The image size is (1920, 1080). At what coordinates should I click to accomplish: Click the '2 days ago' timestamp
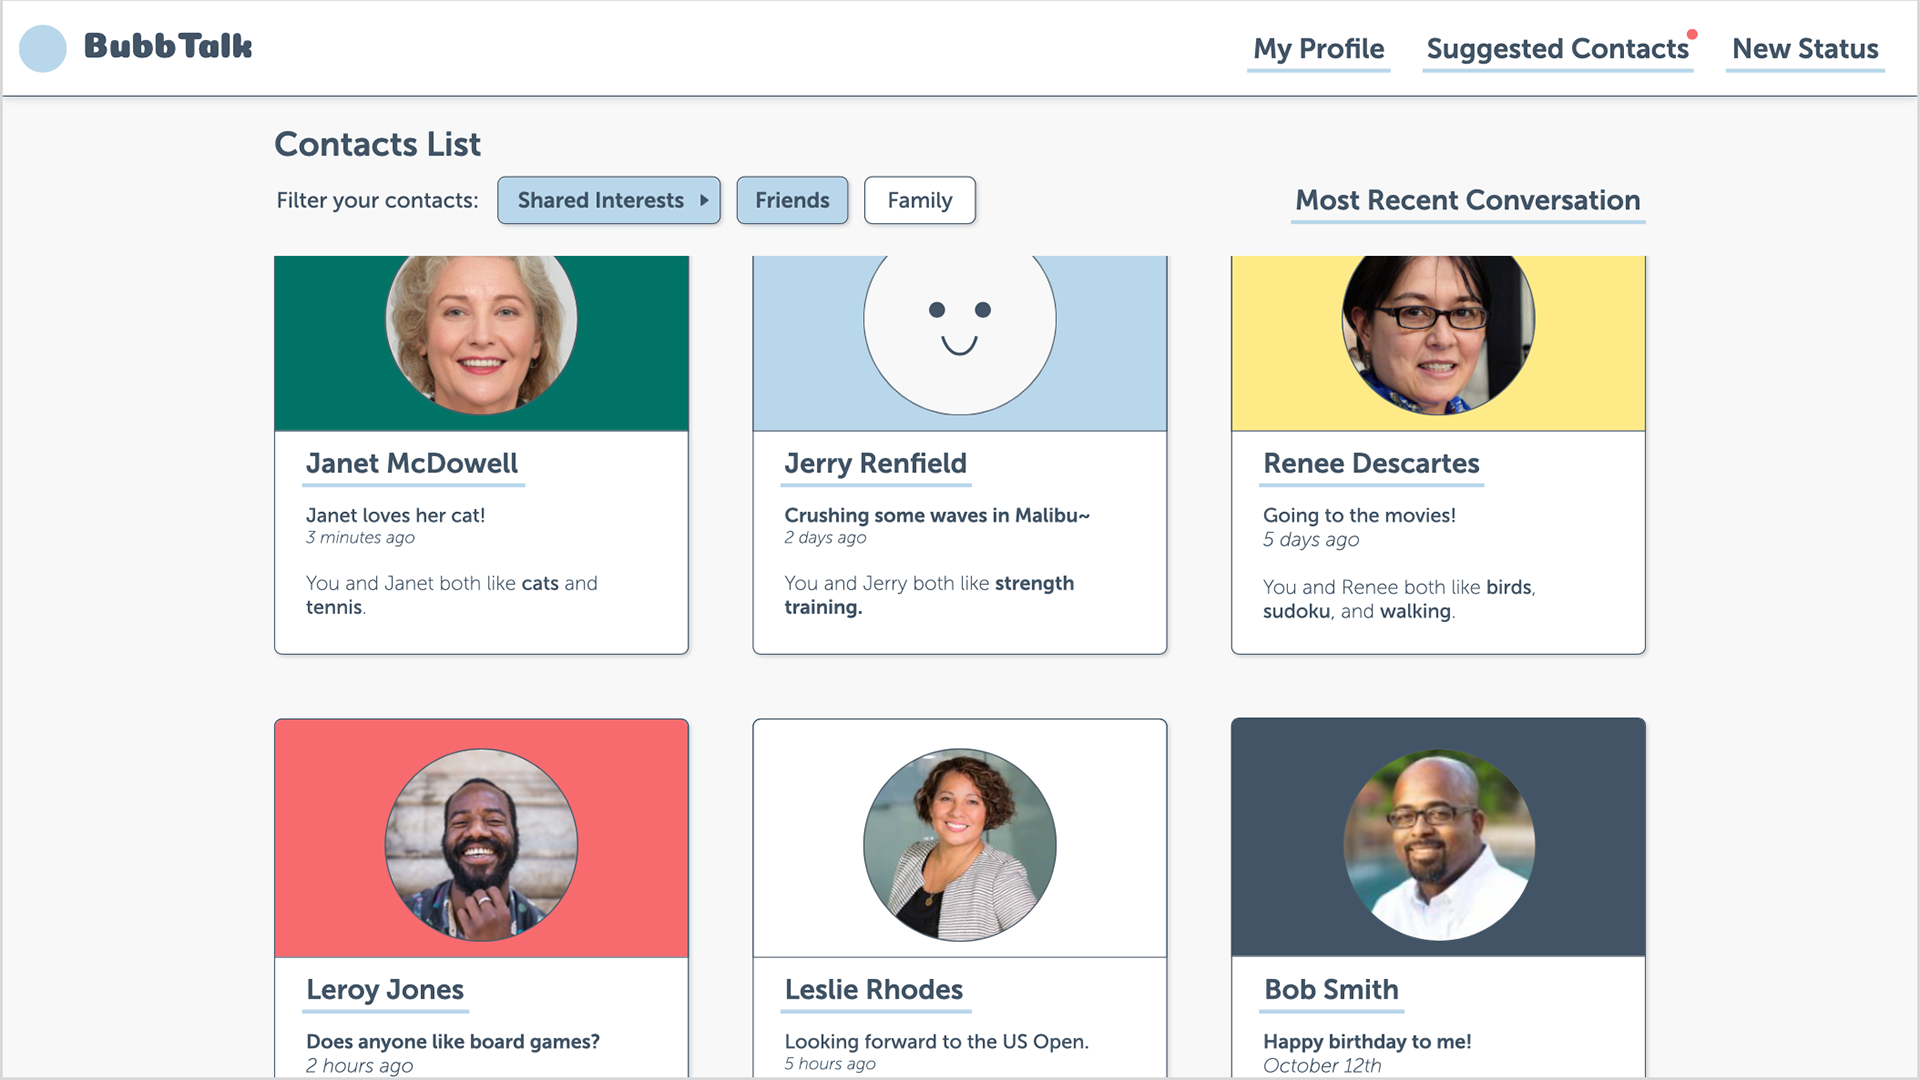[825, 538]
